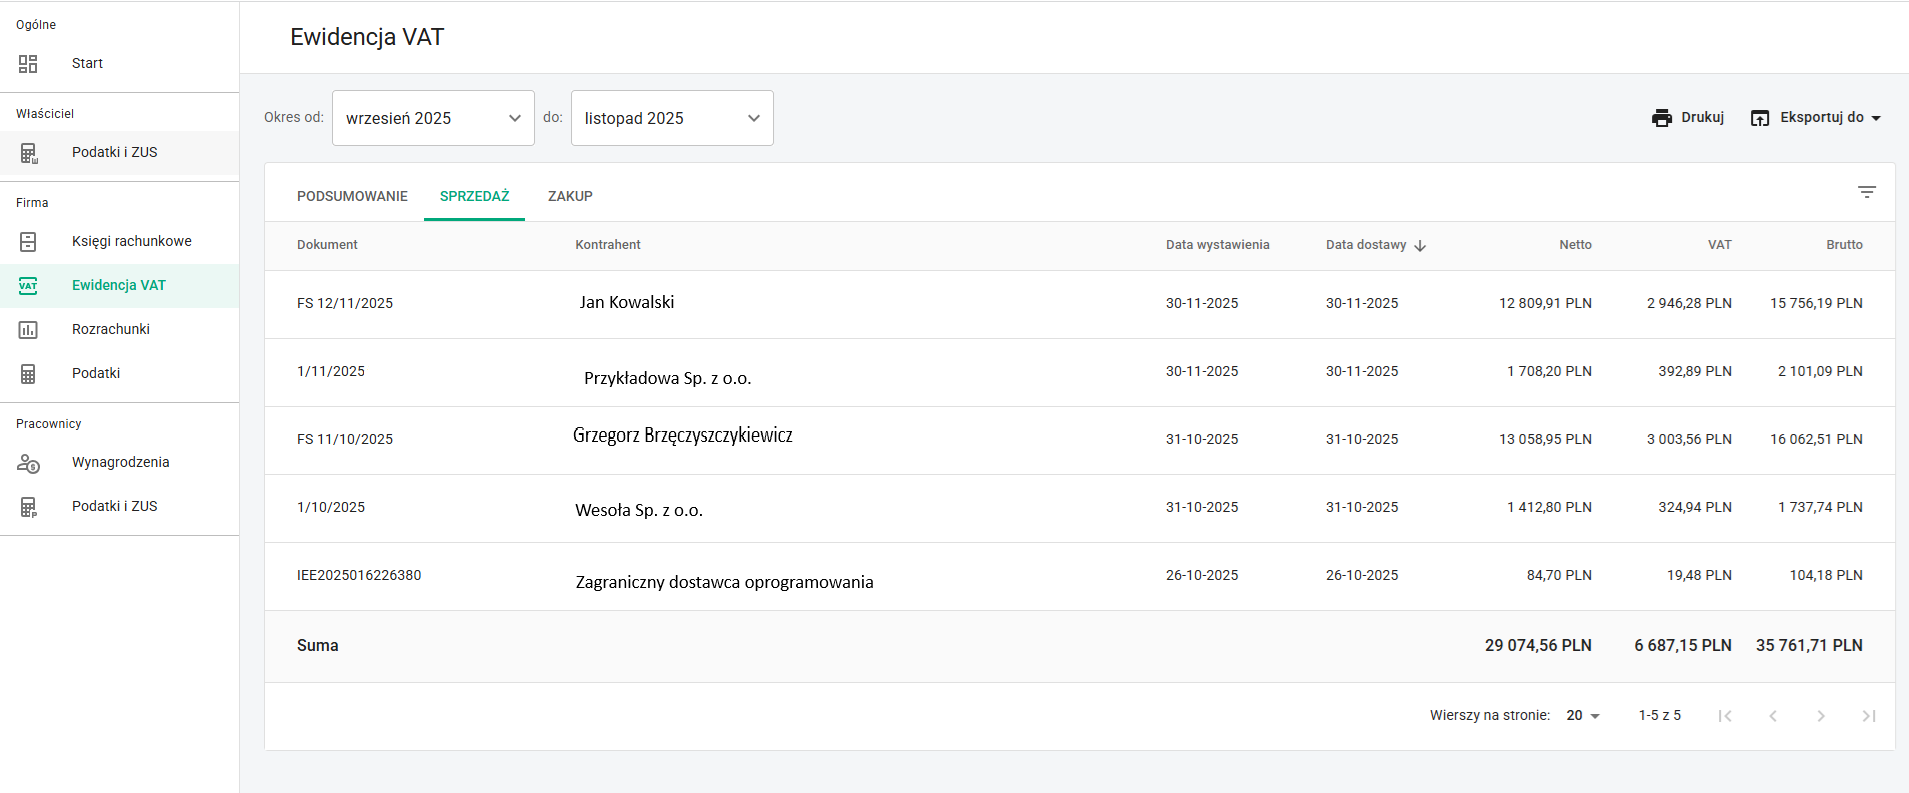Expand the 'do' listopad 2025 dropdown
1909x793 pixels.
672,118
